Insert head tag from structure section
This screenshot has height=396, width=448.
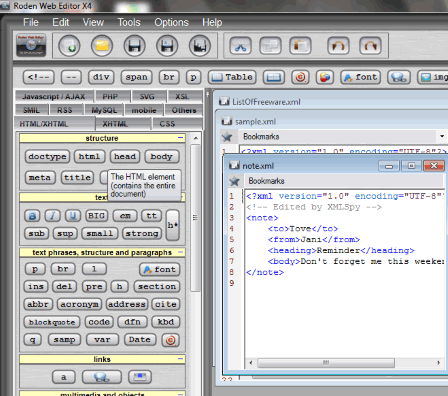(125, 156)
